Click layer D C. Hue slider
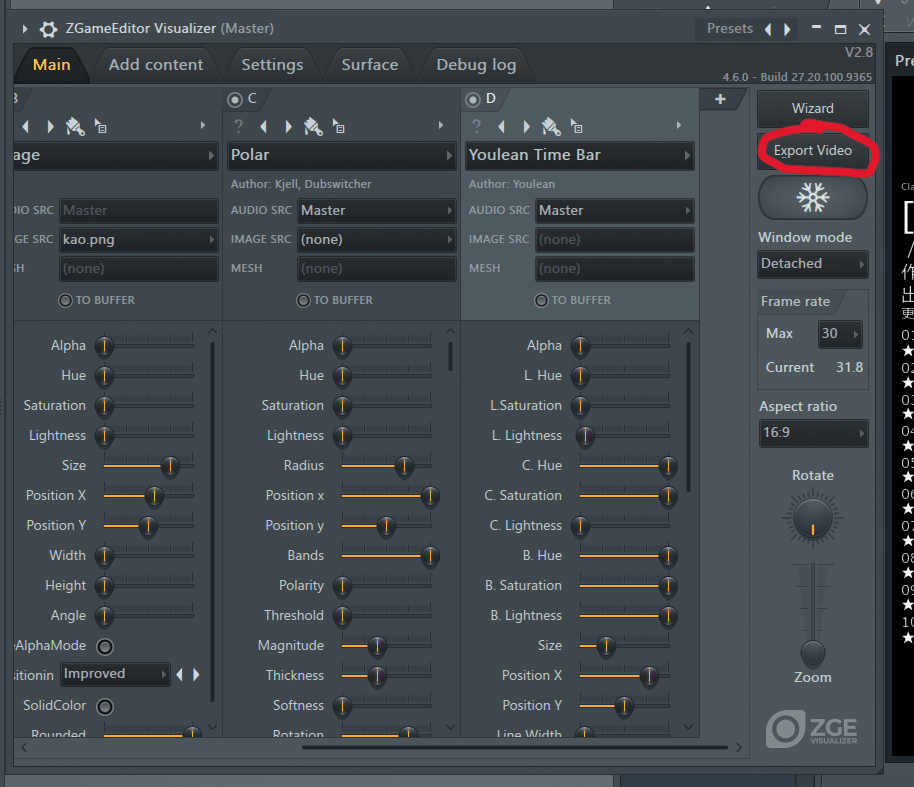Screen dimensions: 914x787 point(624,466)
